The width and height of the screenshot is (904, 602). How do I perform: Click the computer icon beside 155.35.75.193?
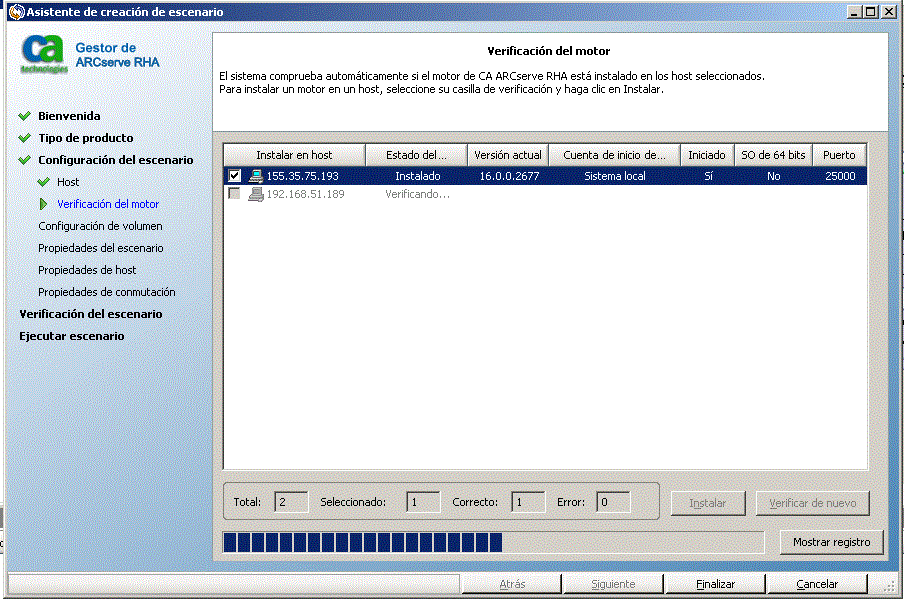tap(256, 176)
